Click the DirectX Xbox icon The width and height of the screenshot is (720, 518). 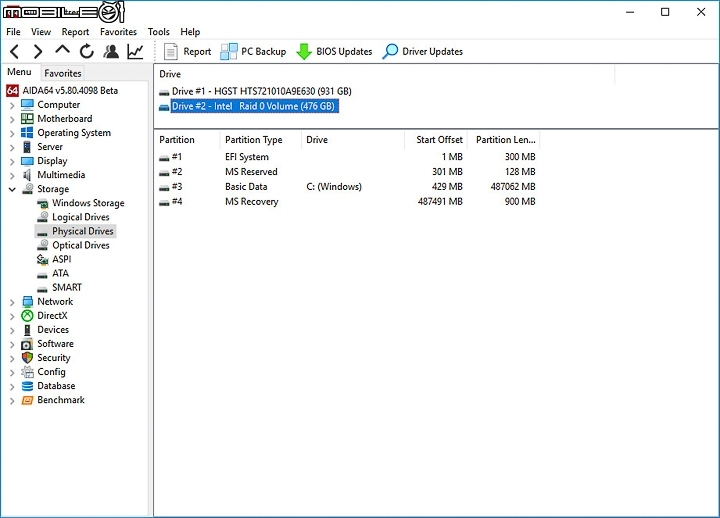tap(28, 315)
